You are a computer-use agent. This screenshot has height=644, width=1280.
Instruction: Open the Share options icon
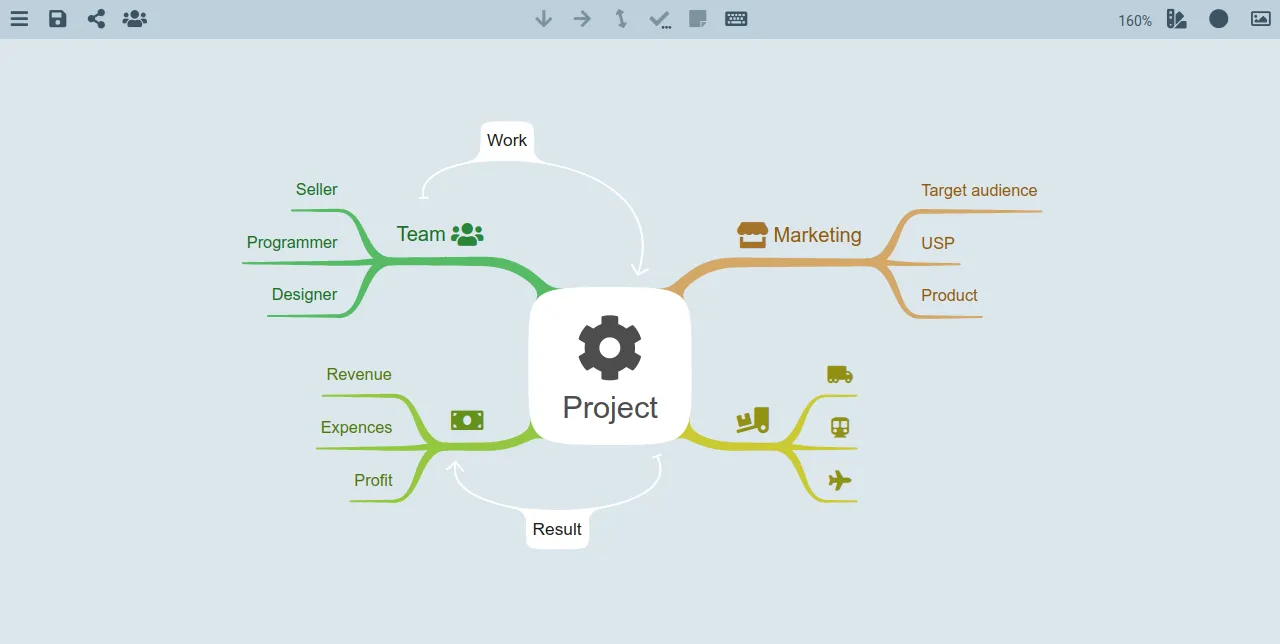[96, 18]
